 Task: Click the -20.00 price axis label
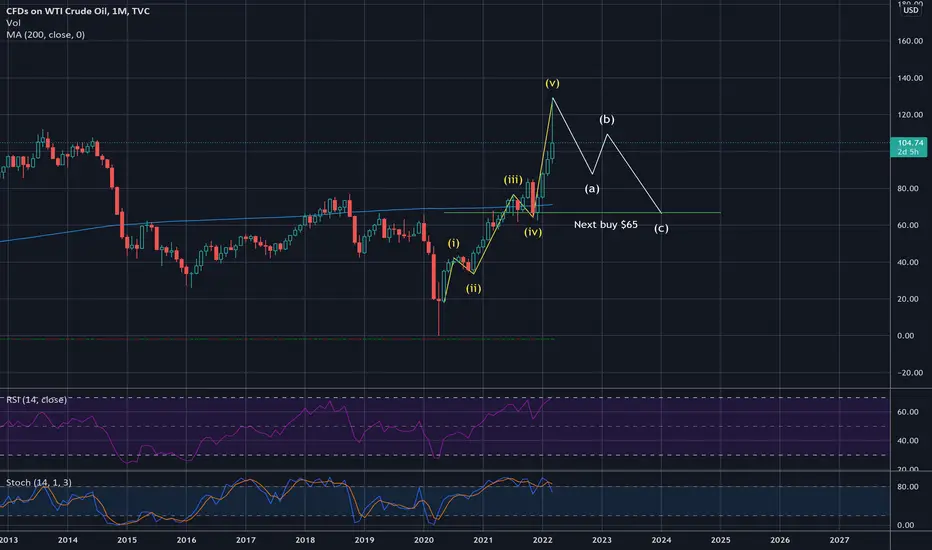(x=910, y=373)
